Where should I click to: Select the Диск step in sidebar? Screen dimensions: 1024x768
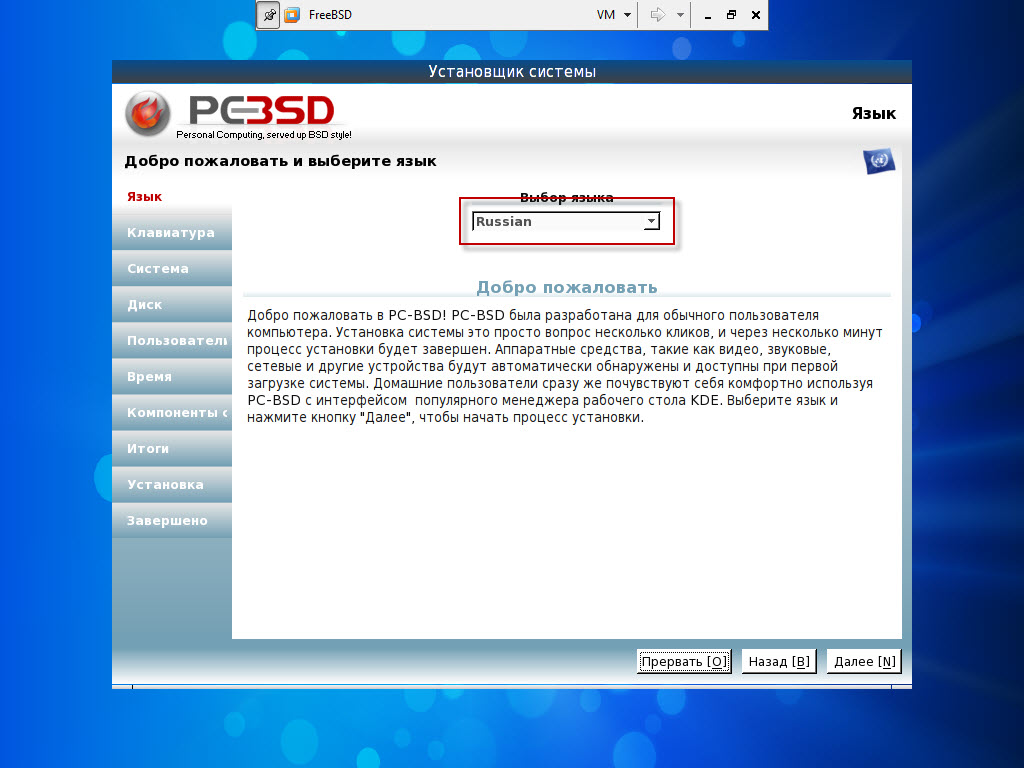(172, 304)
